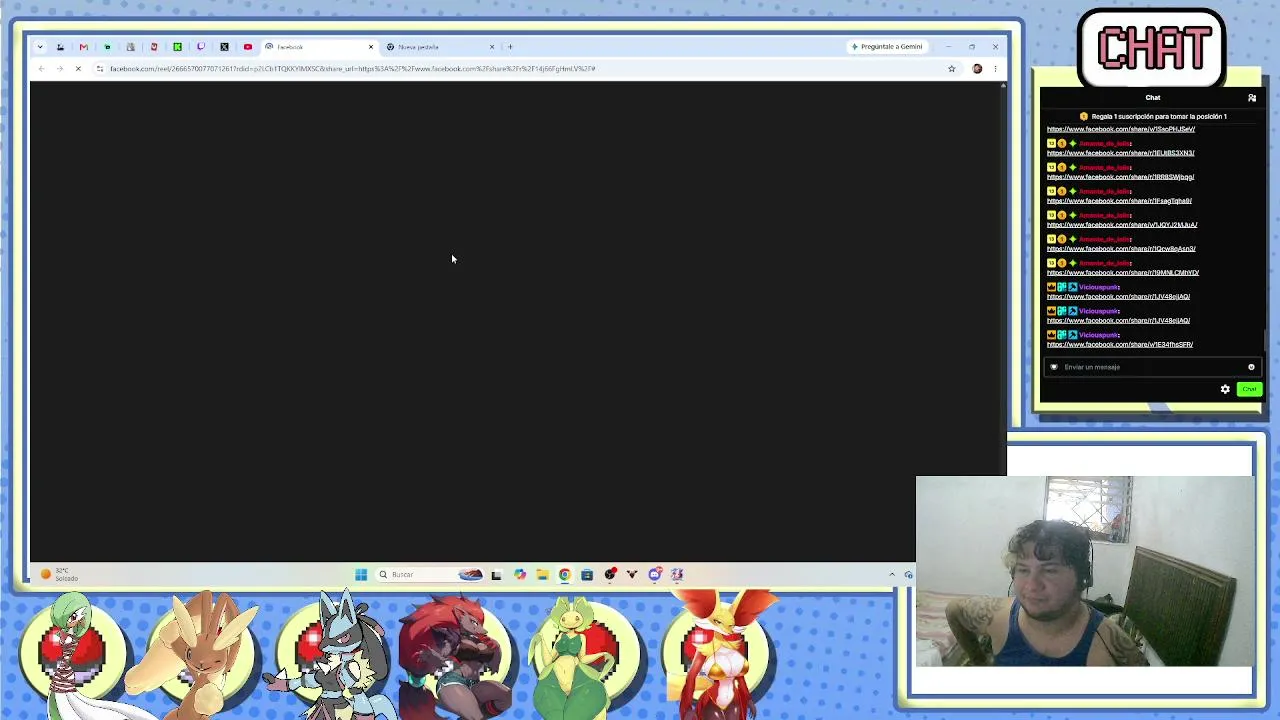Image resolution: width=1280 pixels, height=720 pixels.
Task: Open Discord from the taskbar
Action: click(655, 574)
